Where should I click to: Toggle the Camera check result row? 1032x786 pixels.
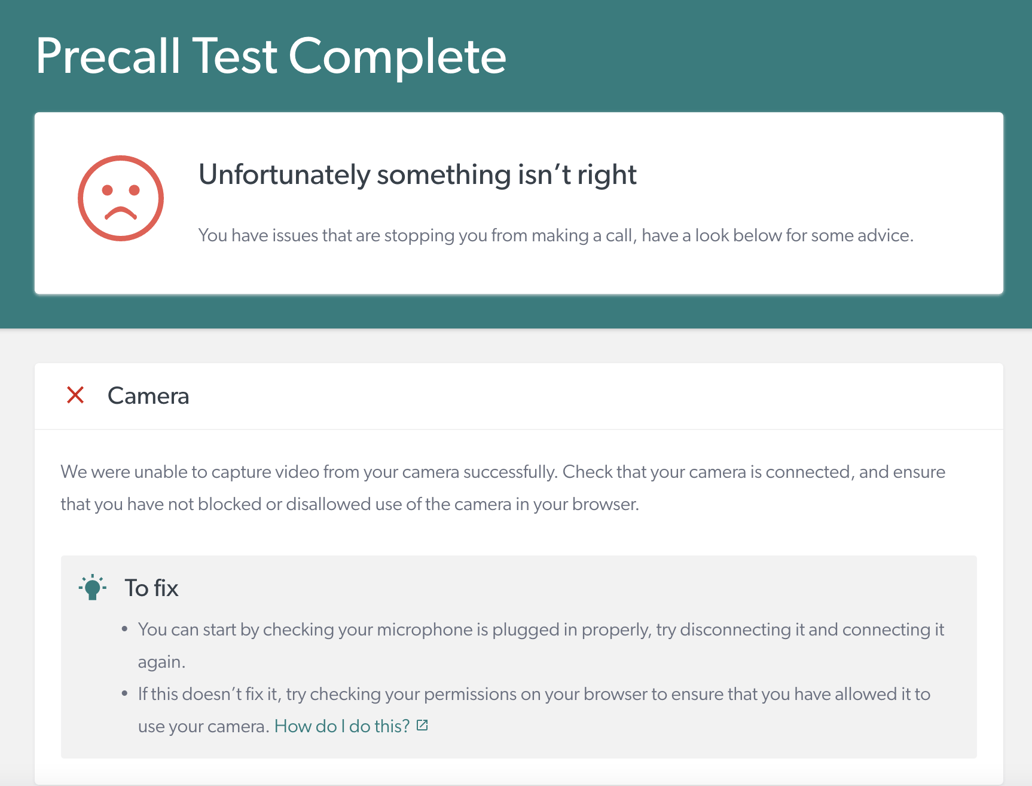[519, 395]
